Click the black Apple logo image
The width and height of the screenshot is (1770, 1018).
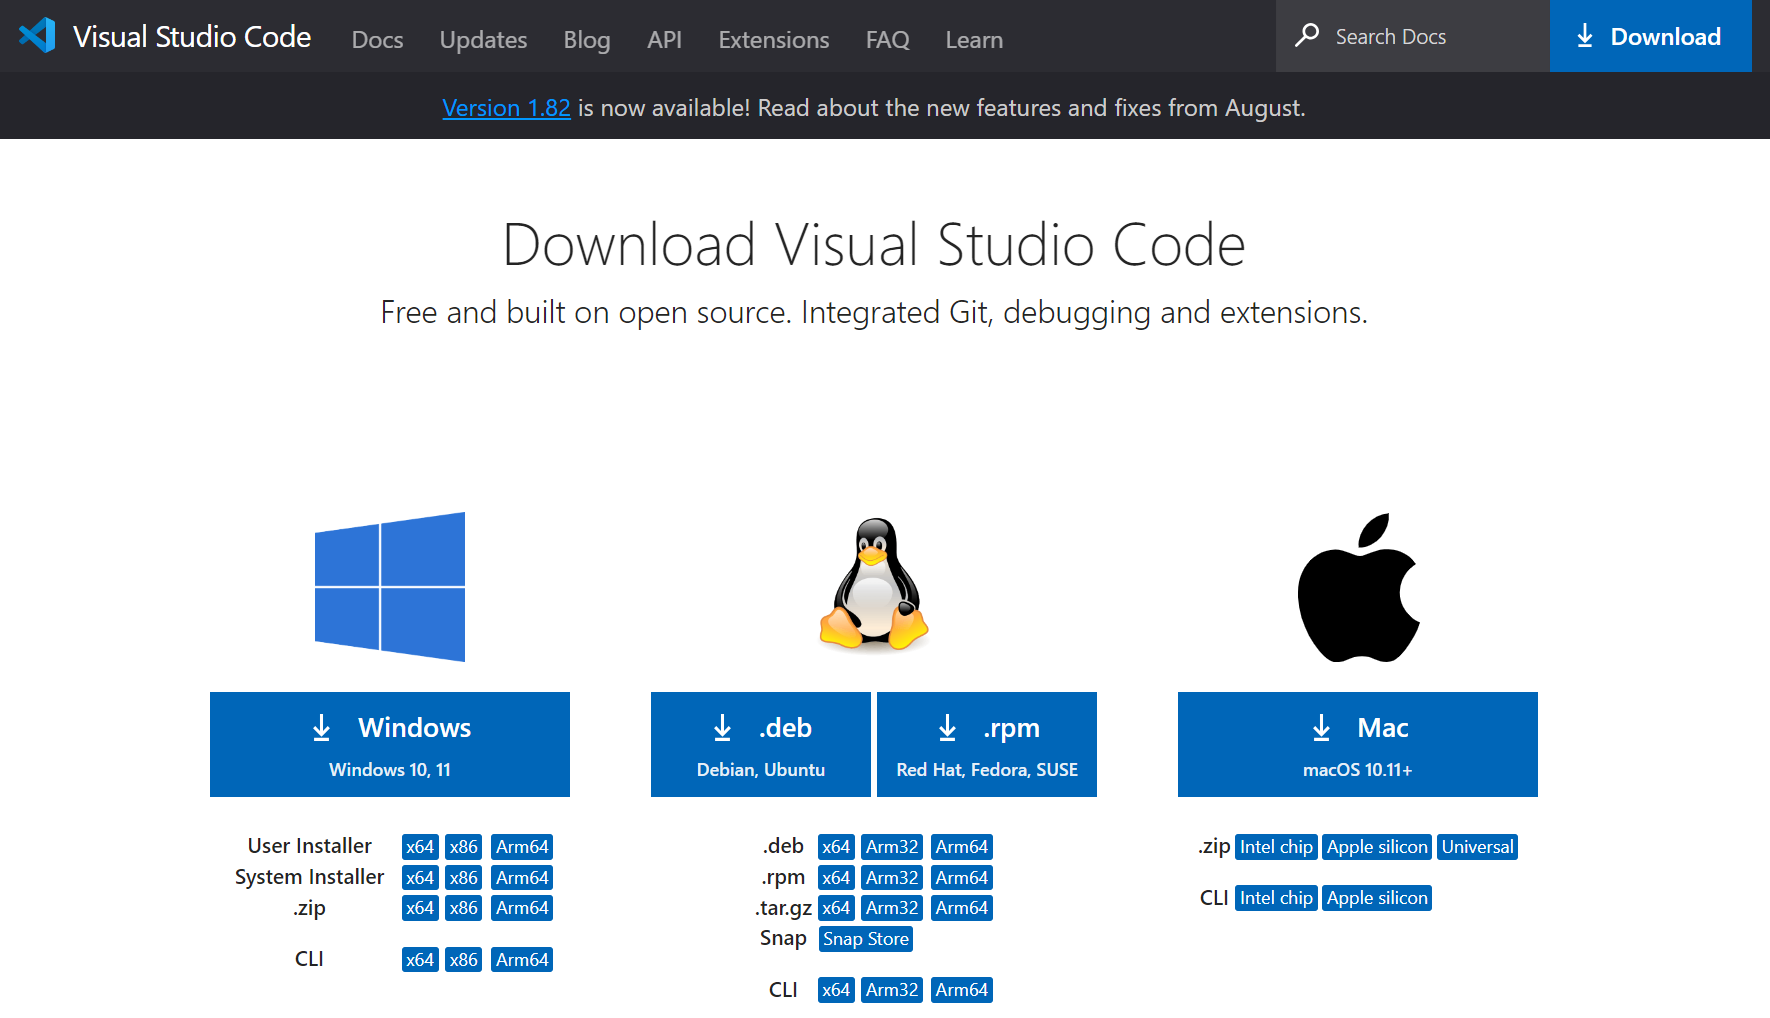[x=1358, y=588]
